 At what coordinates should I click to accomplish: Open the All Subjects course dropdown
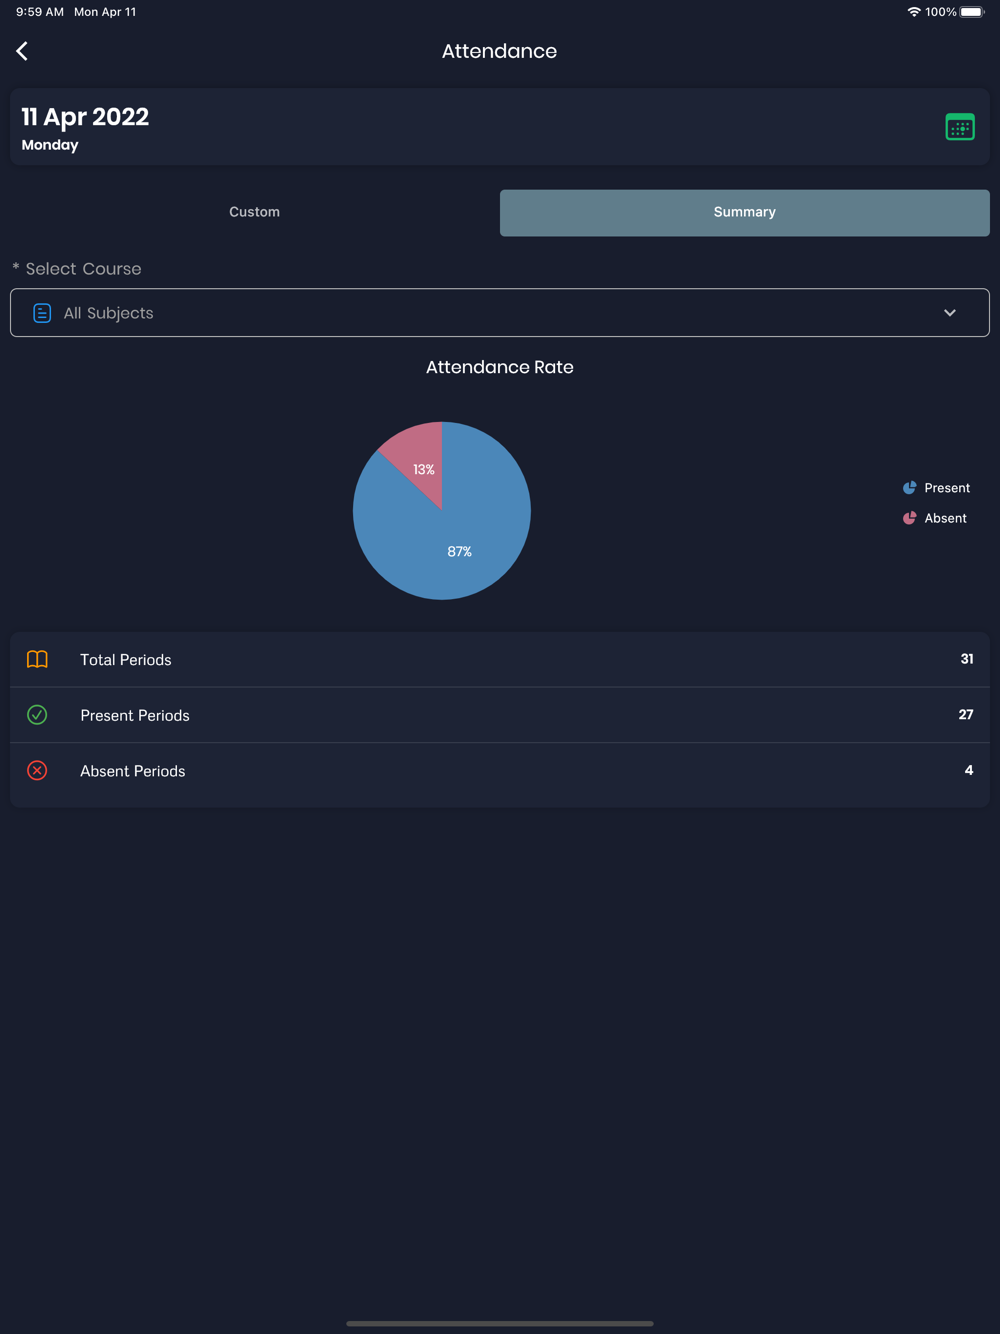(500, 313)
